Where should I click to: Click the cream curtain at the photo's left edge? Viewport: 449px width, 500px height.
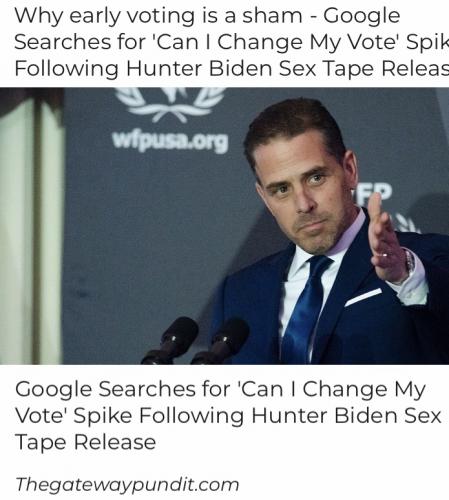(x=32, y=230)
